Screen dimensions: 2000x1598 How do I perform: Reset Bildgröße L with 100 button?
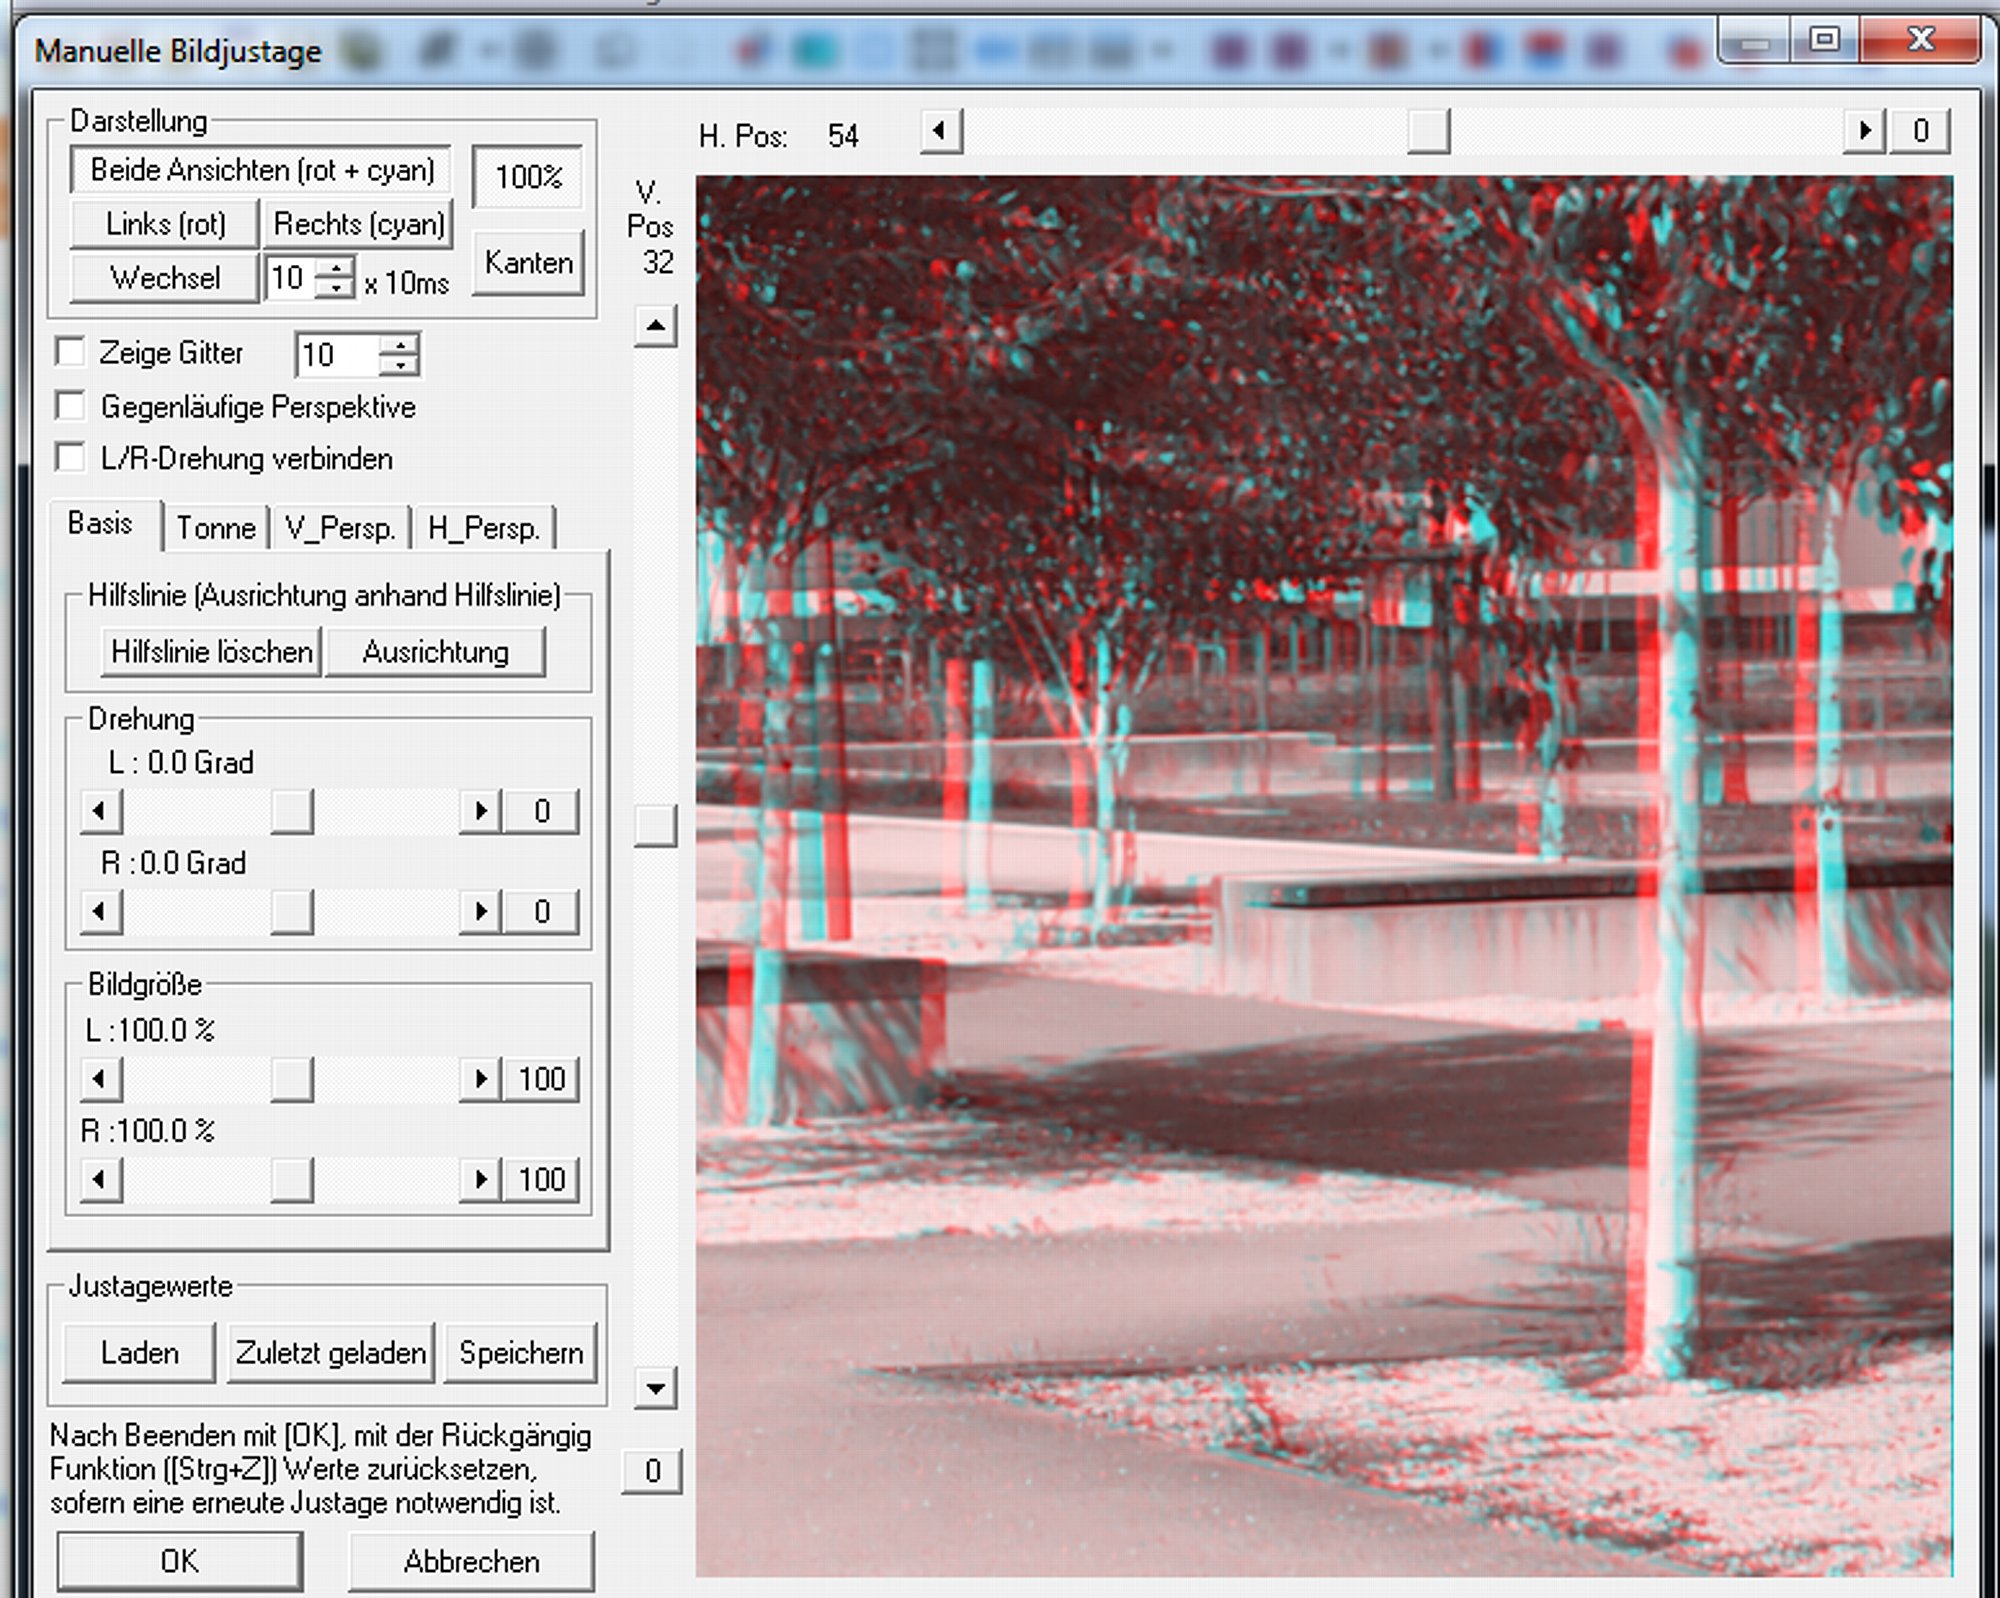click(x=541, y=1079)
